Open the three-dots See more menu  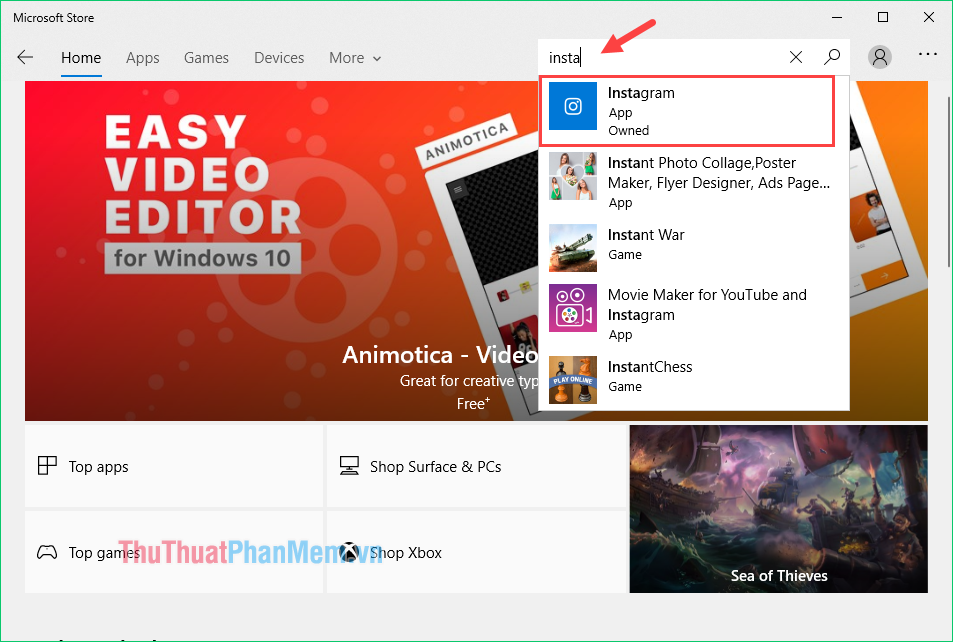coord(928,57)
